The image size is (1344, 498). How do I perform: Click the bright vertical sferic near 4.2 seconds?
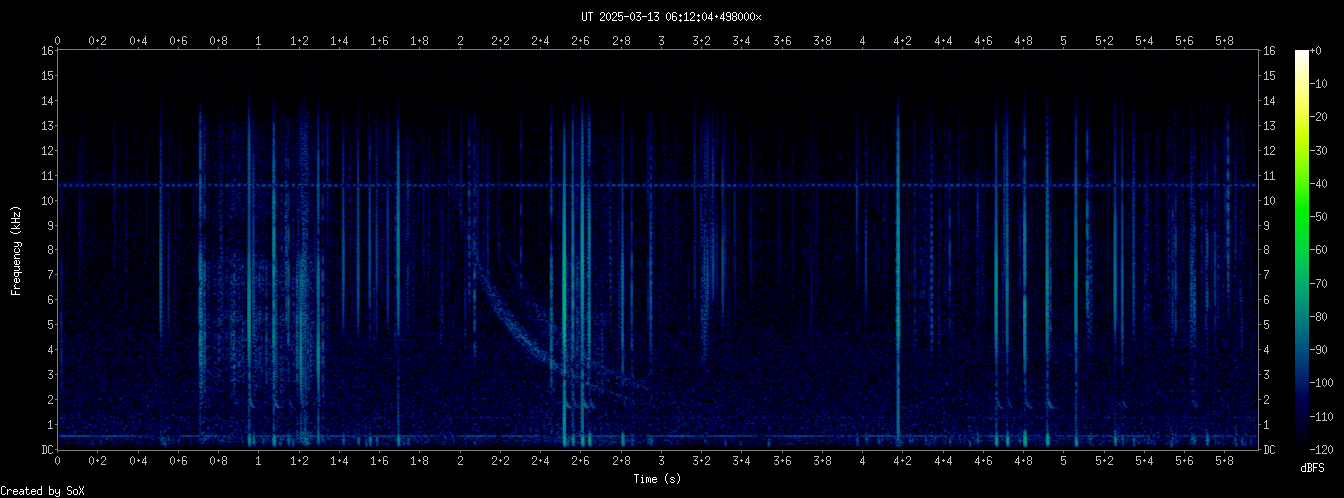(898, 270)
